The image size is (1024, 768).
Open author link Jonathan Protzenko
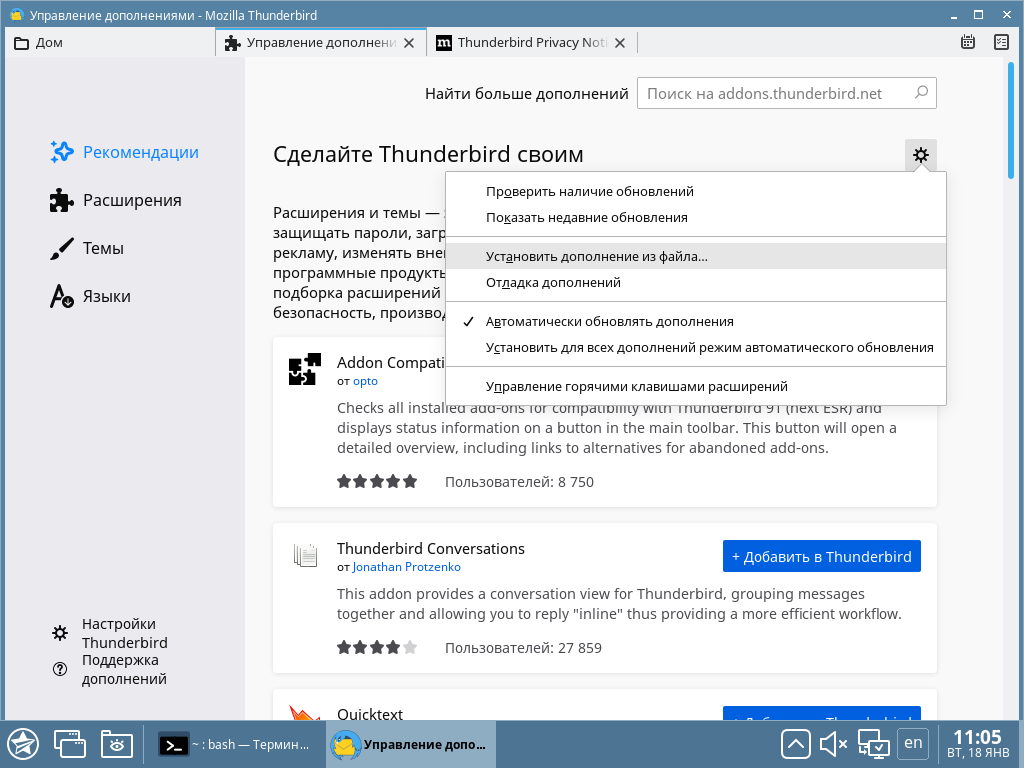(x=406, y=567)
